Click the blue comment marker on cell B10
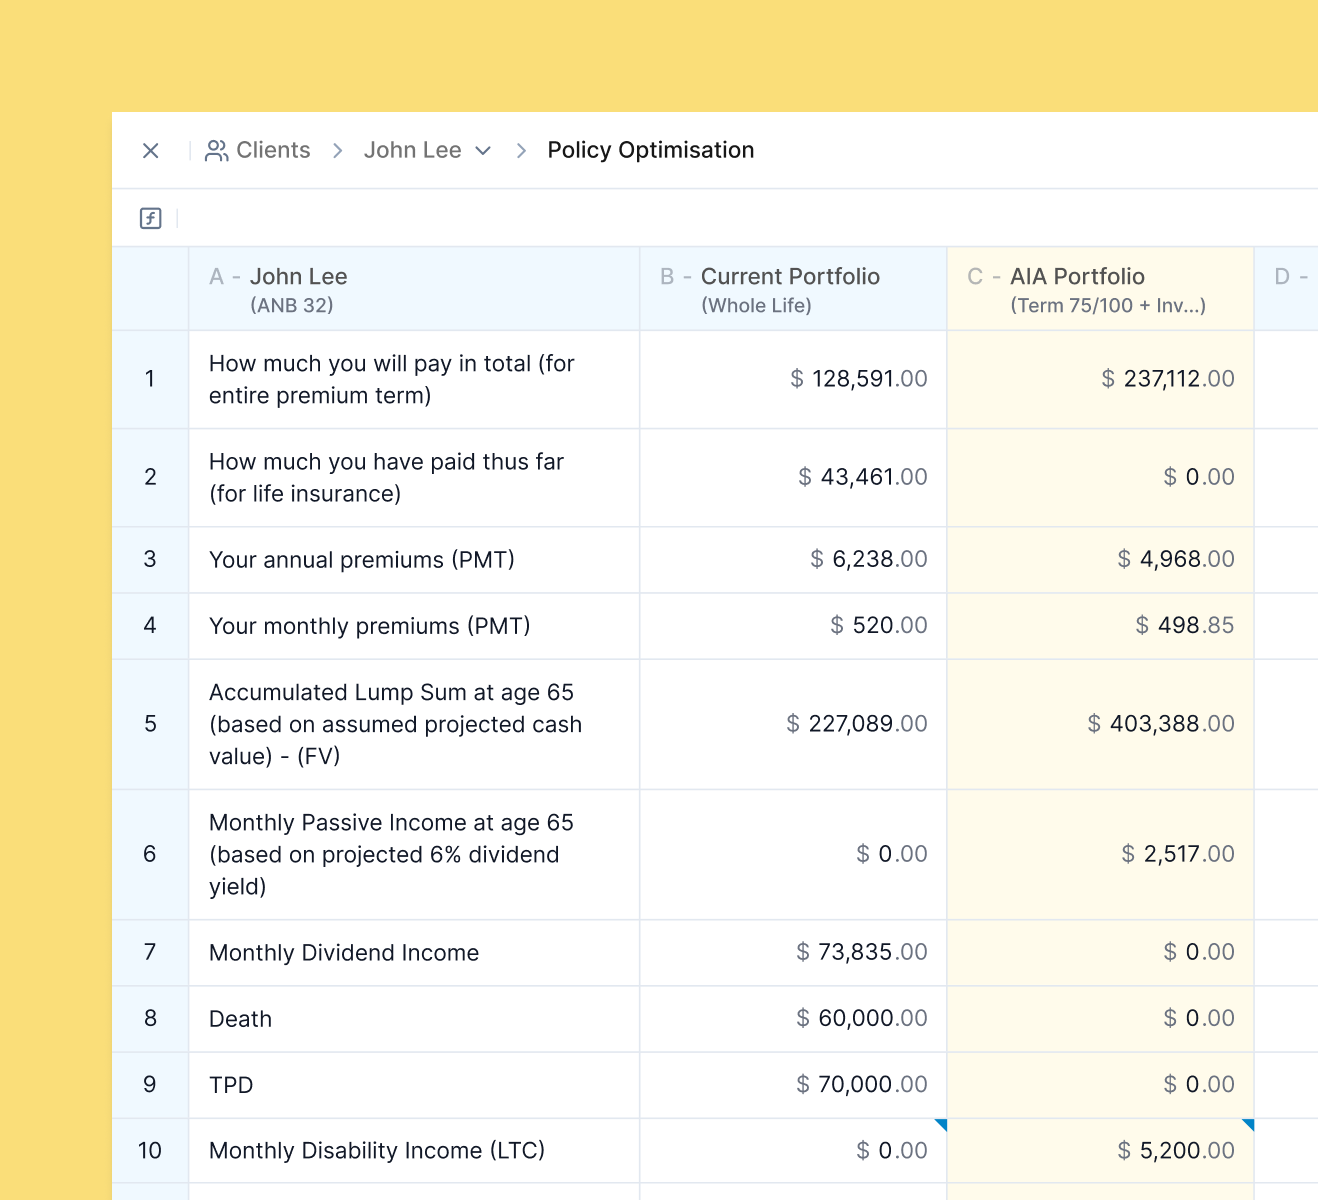The width and height of the screenshot is (1318, 1200). pos(941,1124)
